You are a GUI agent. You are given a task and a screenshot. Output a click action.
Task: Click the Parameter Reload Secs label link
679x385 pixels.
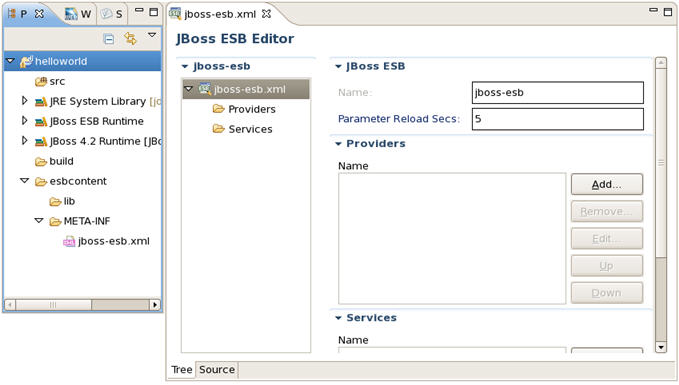398,119
